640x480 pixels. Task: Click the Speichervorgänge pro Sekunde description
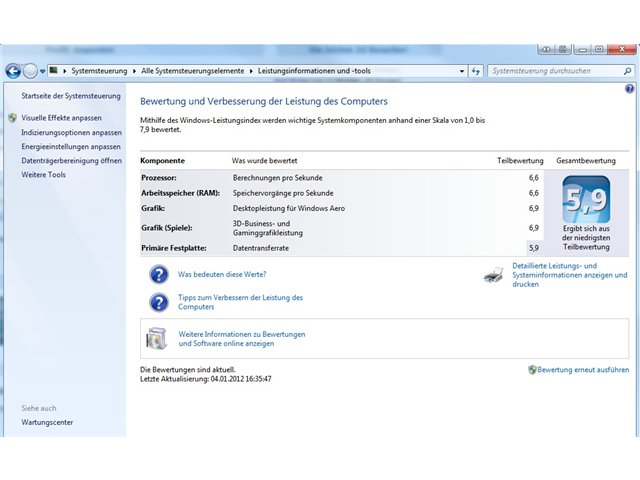point(283,193)
